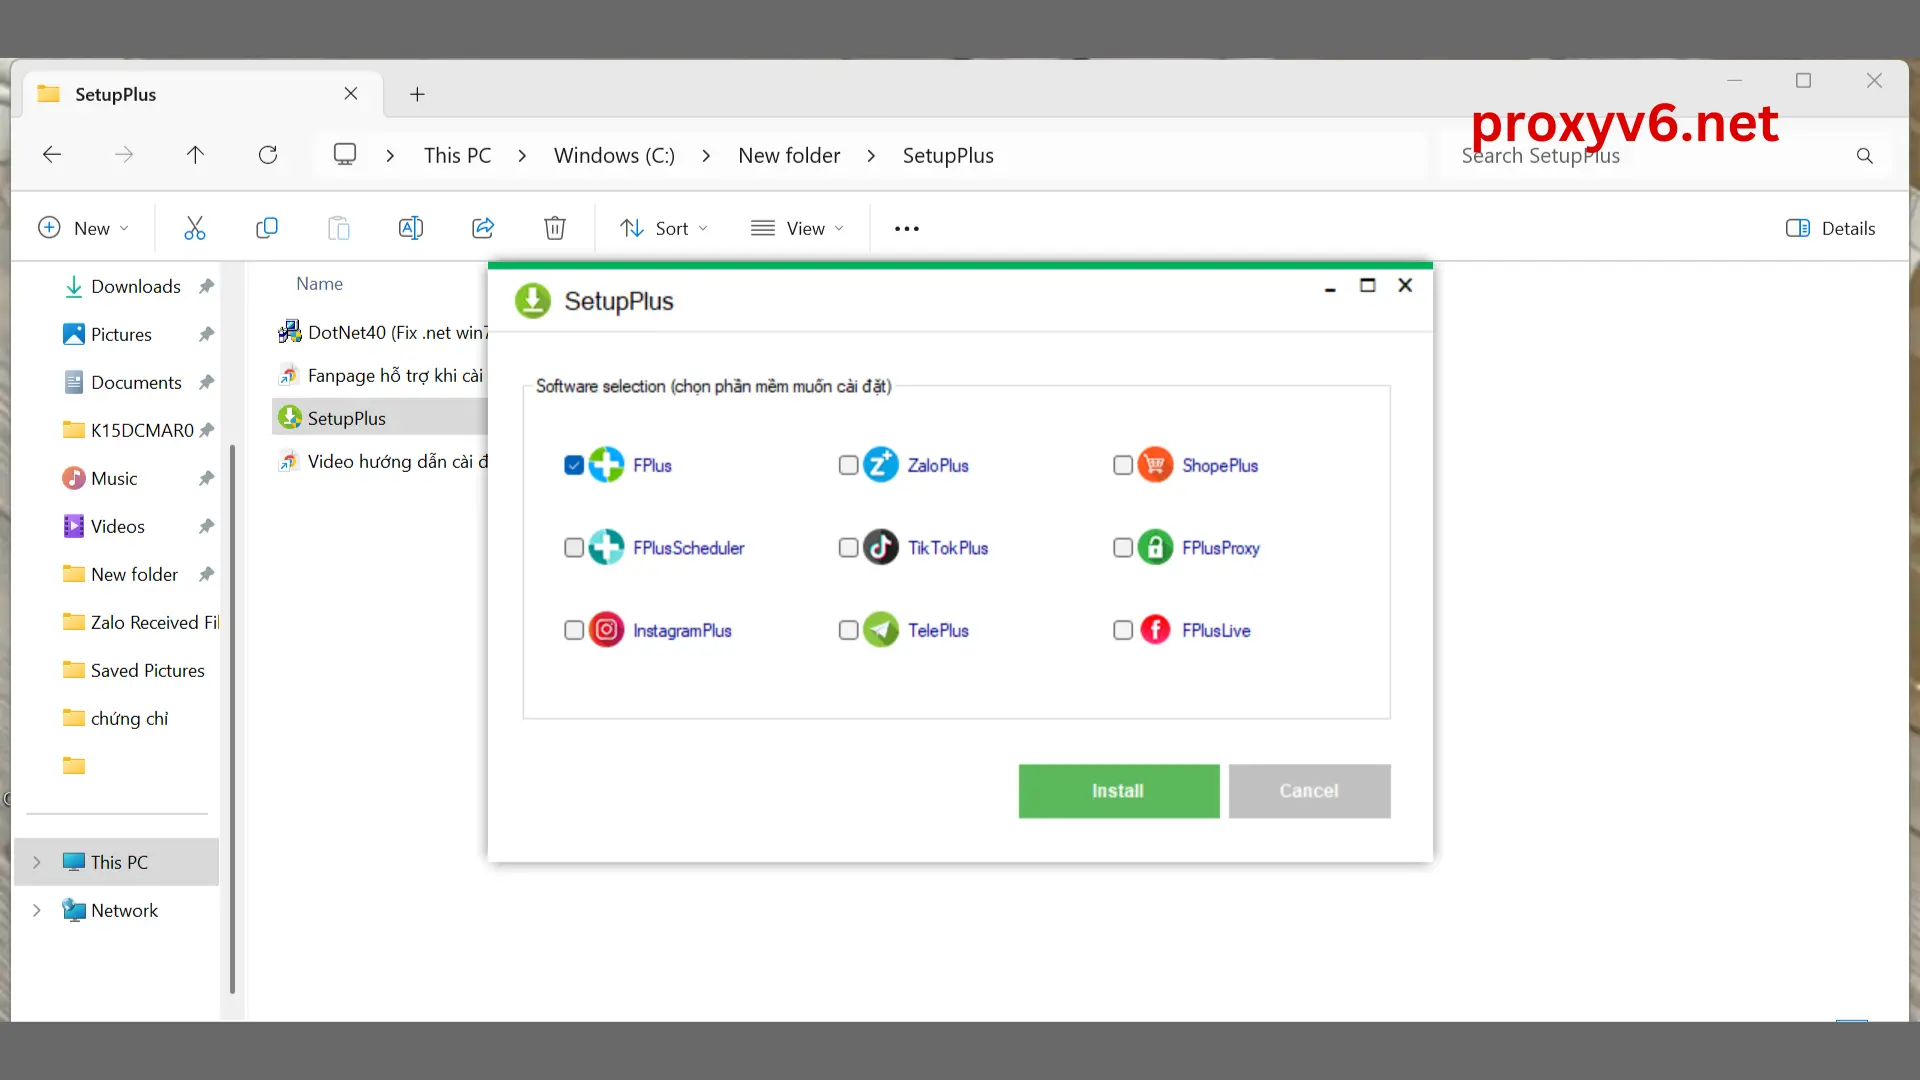The width and height of the screenshot is (1920, 1080).
Task: Click the sidebar vertical scrollbar
Action: [x=232, y=720]
